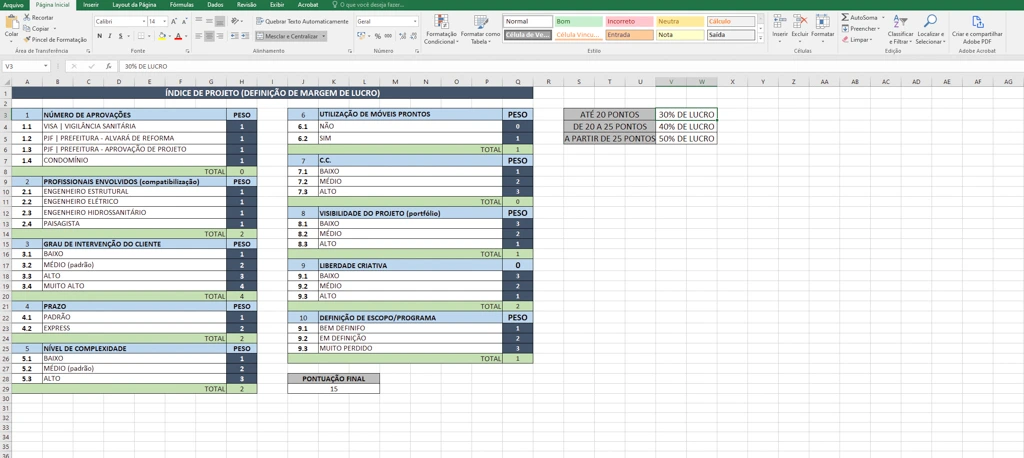The width and height of the screenshot is (1024, 458).
Task: Select the 40% DE LUCRO cell
Action: click(686, 127)
